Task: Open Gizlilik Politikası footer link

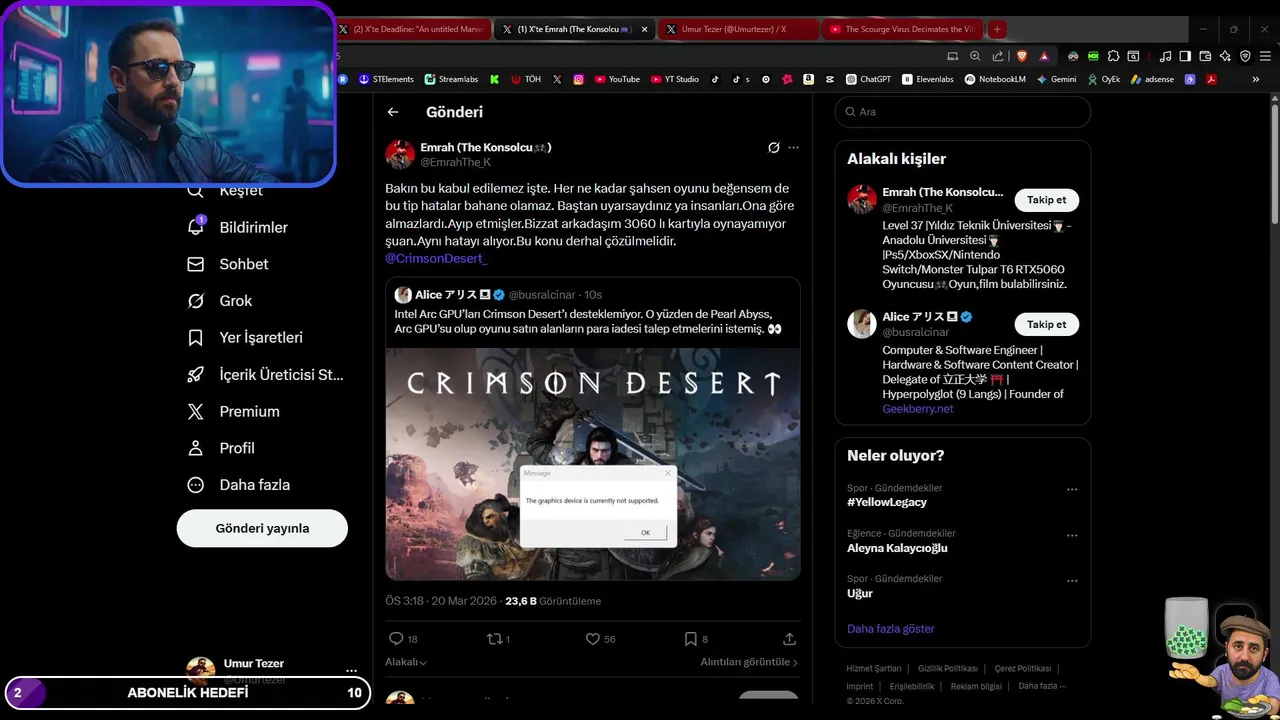Action: (x=948, y=668)
